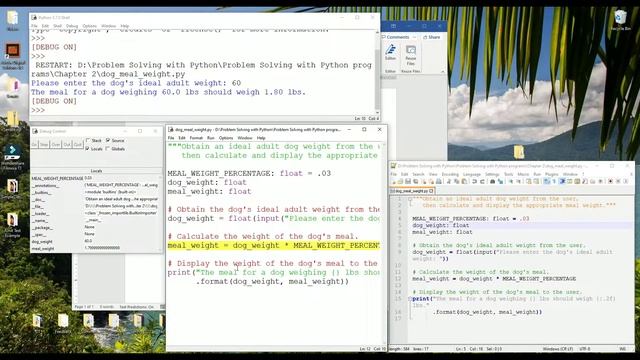
Task: Click Cut icon in Notepad++ toolbar
Action: [x=449, y=181]
